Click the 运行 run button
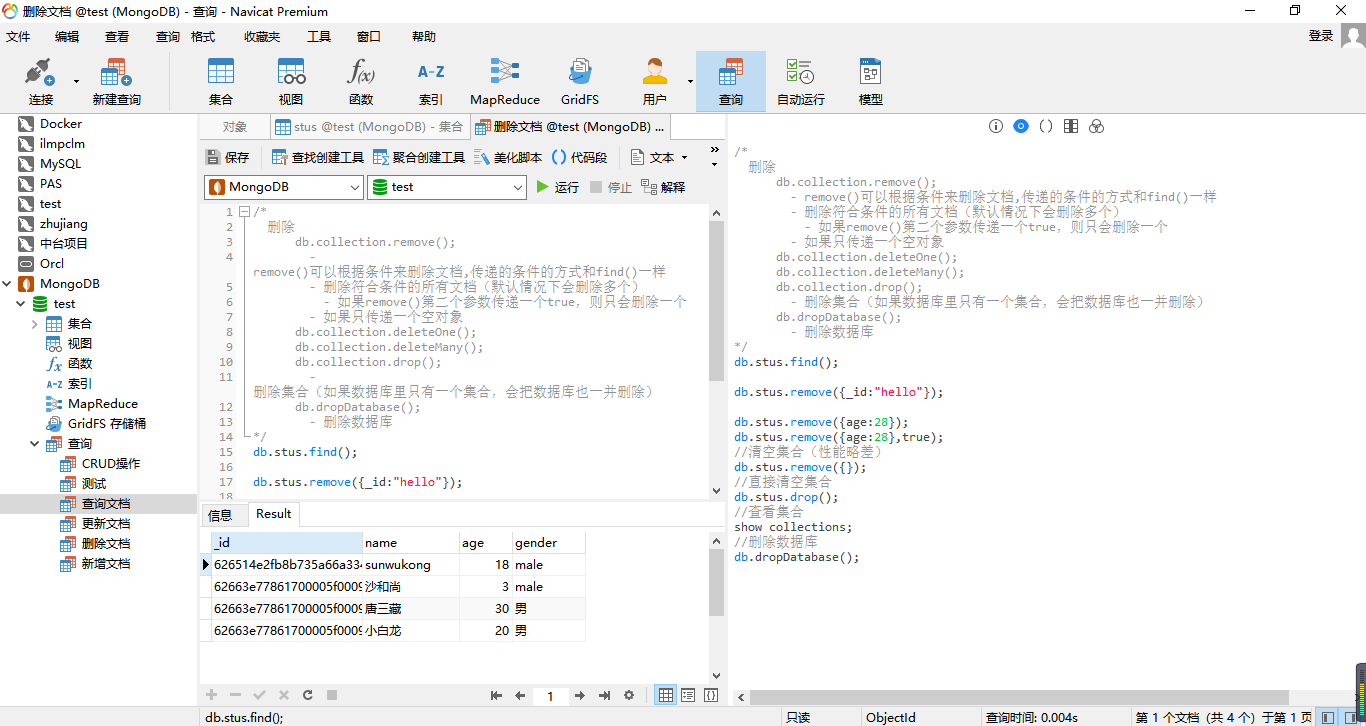 tap(558, 187)
